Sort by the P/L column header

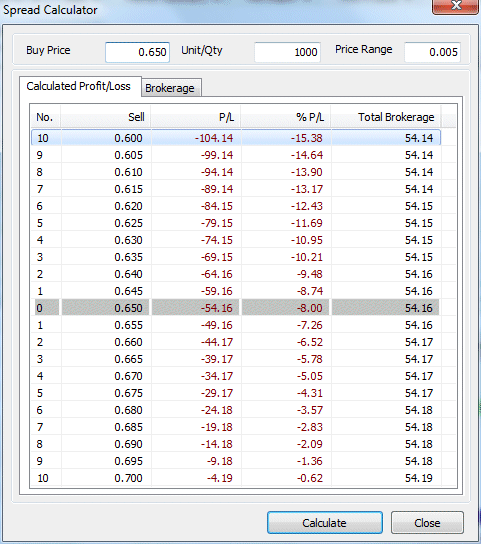[196, 117]
